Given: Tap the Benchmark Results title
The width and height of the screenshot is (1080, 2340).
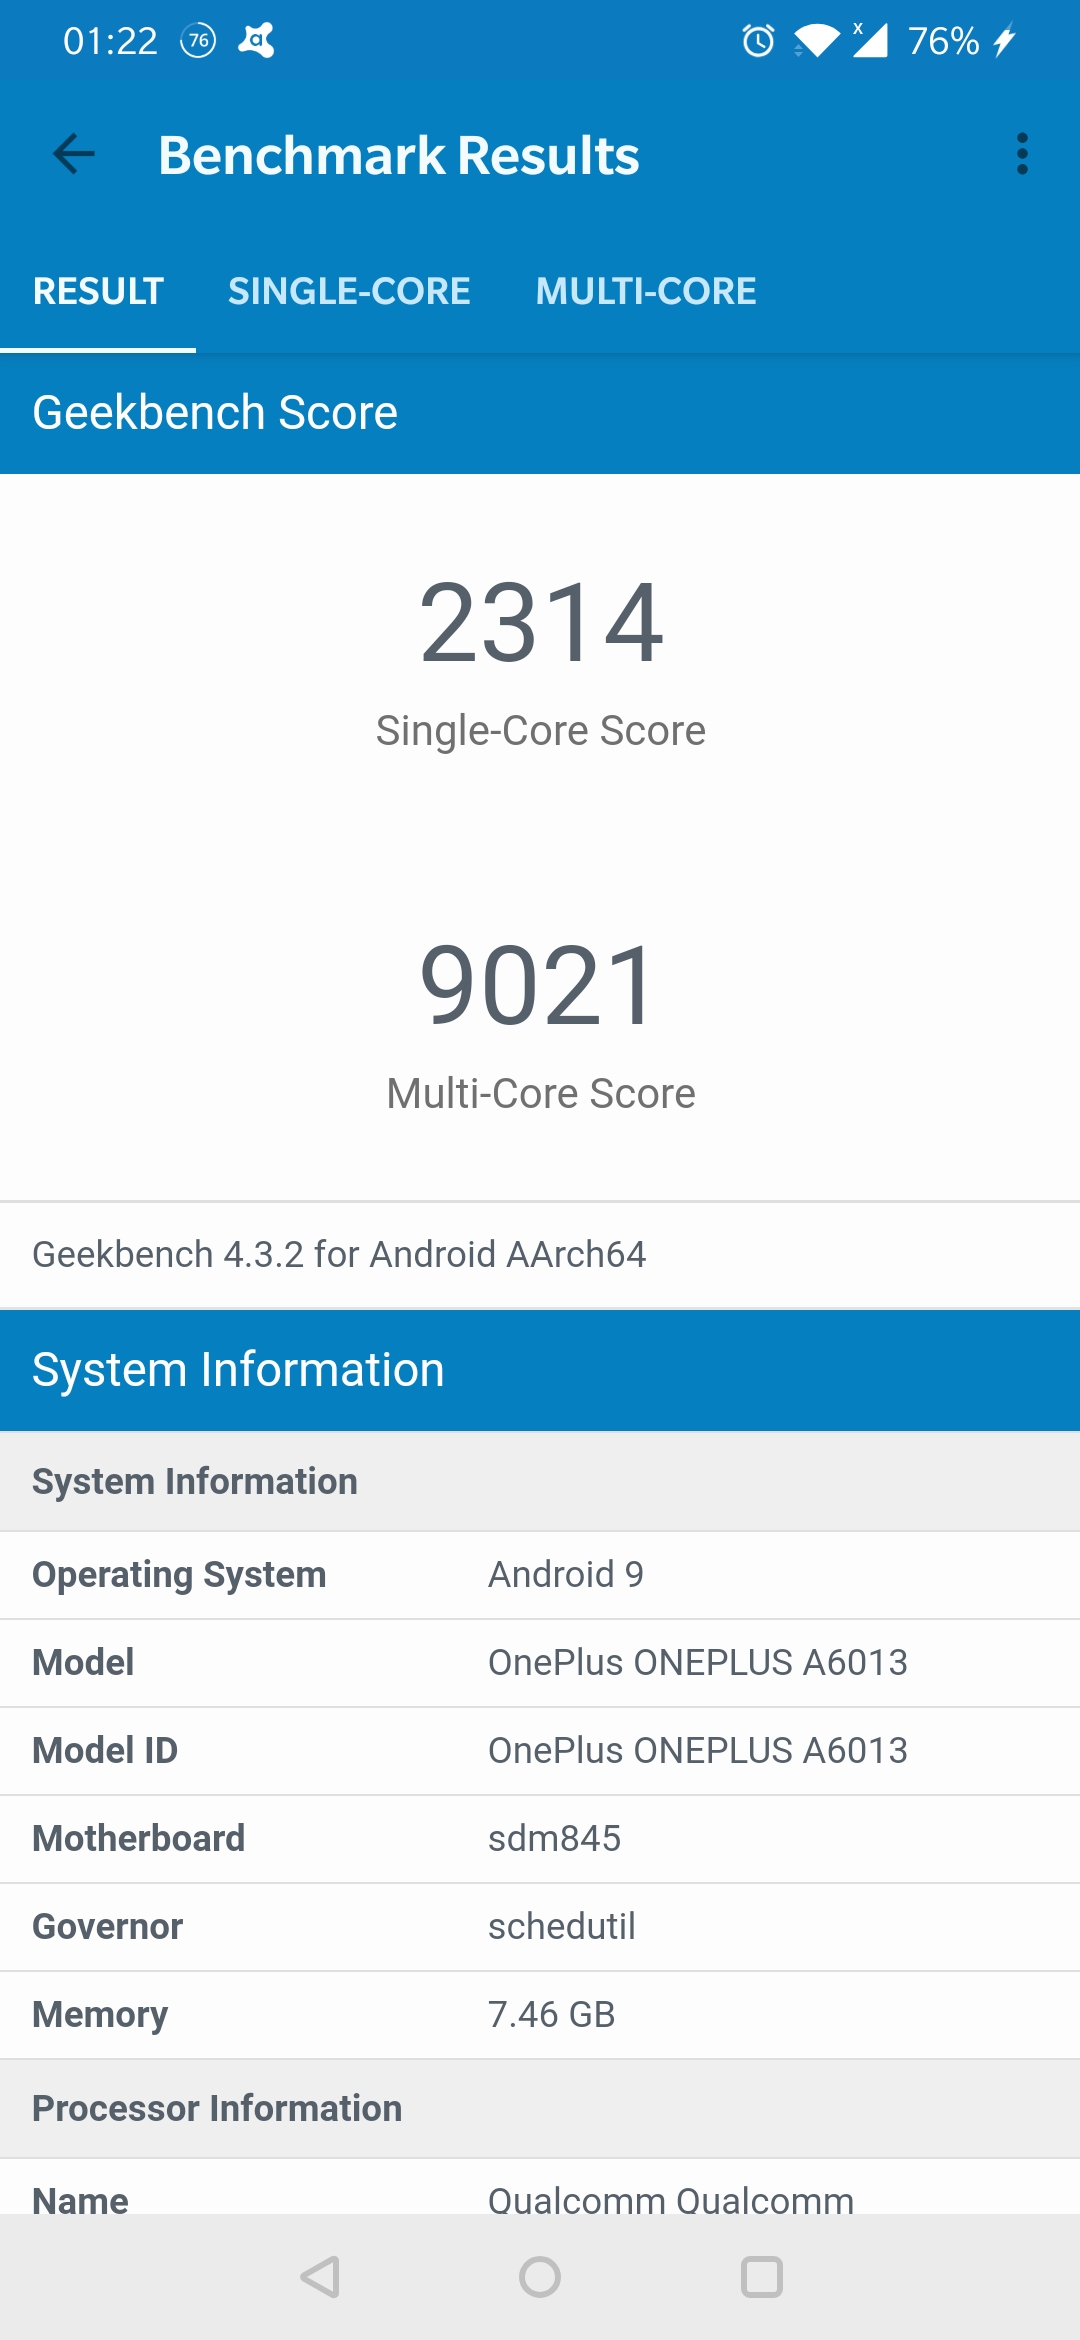Looking at the screenshot, I should tap(399, 155).
